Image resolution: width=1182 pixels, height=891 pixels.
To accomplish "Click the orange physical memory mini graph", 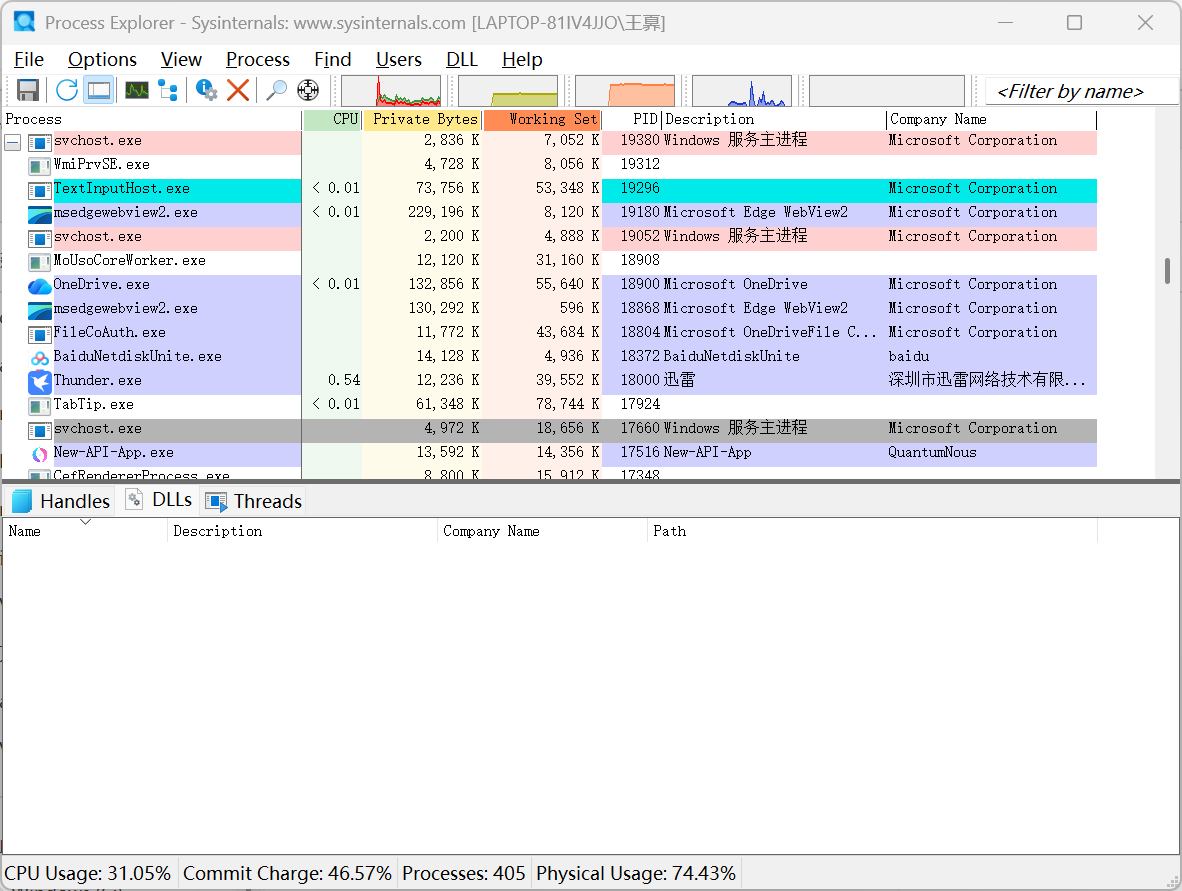I will tap(625, 90).
